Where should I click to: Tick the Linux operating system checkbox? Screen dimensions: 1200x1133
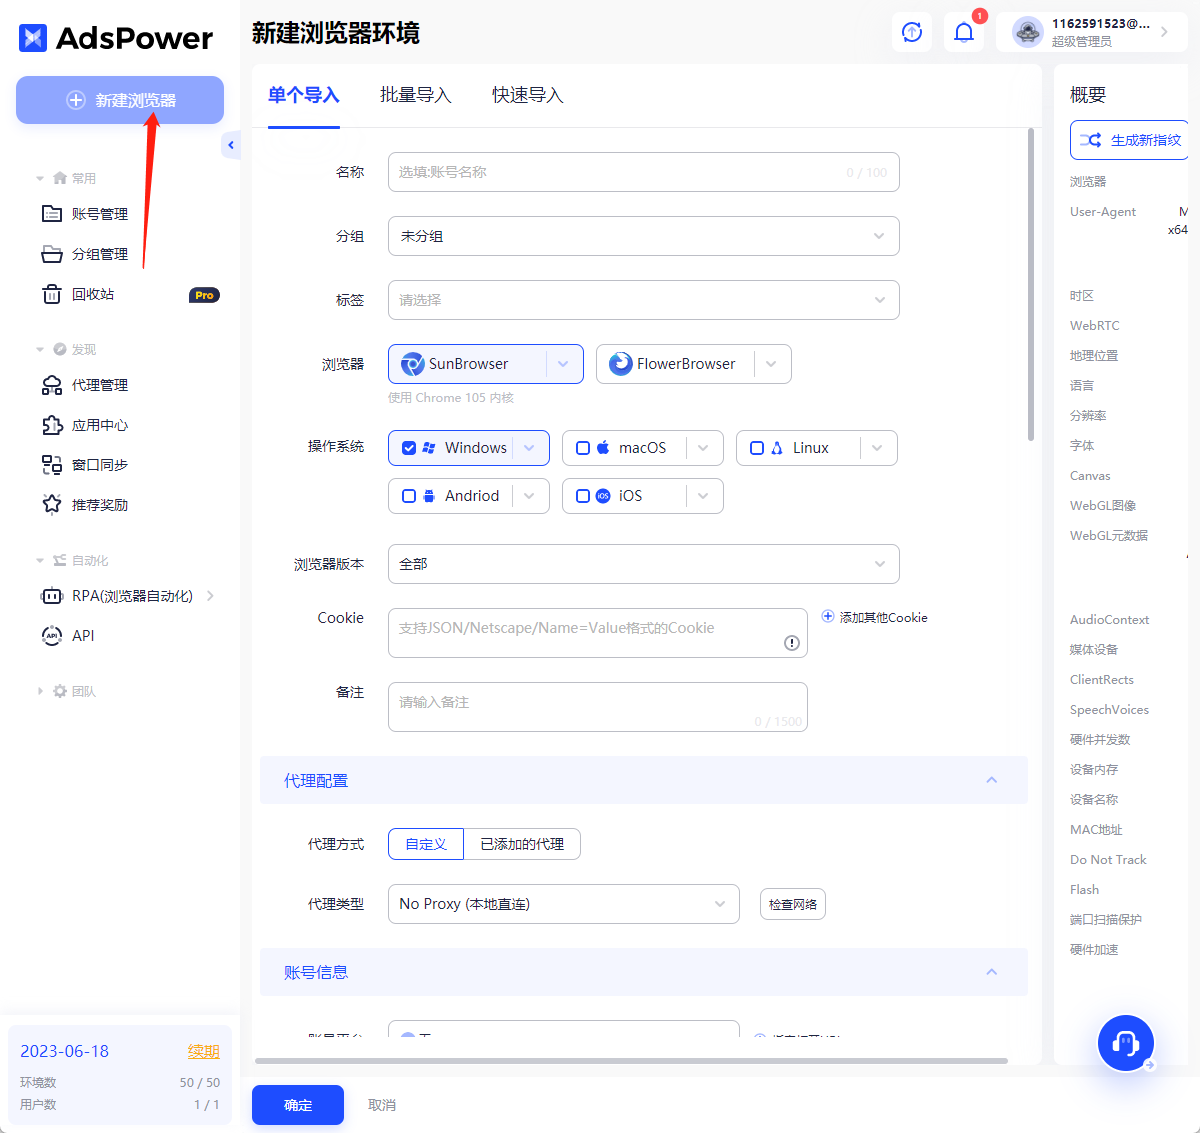click(757, 448)
